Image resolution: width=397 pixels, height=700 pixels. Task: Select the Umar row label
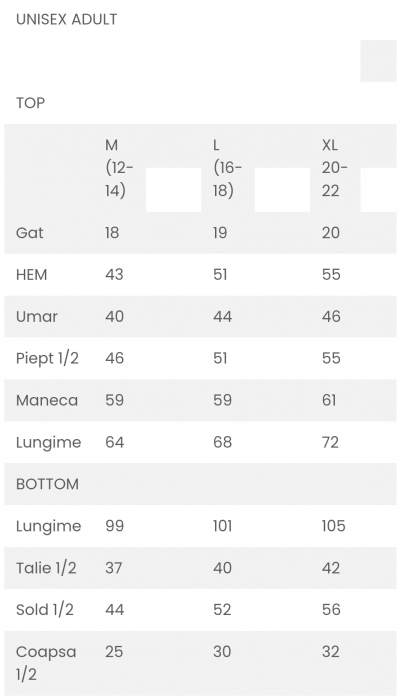tap(37, 317)
